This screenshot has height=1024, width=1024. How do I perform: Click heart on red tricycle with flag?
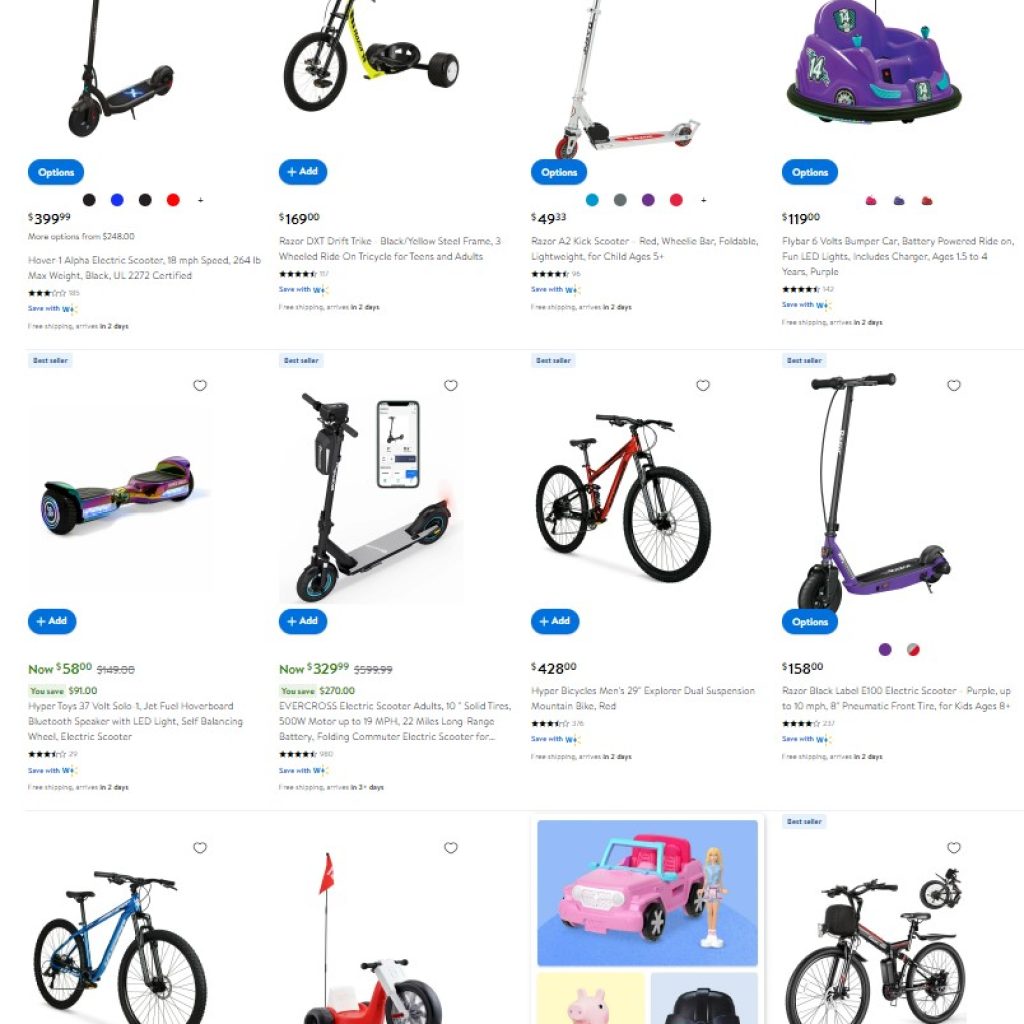[x=451, y=848]
